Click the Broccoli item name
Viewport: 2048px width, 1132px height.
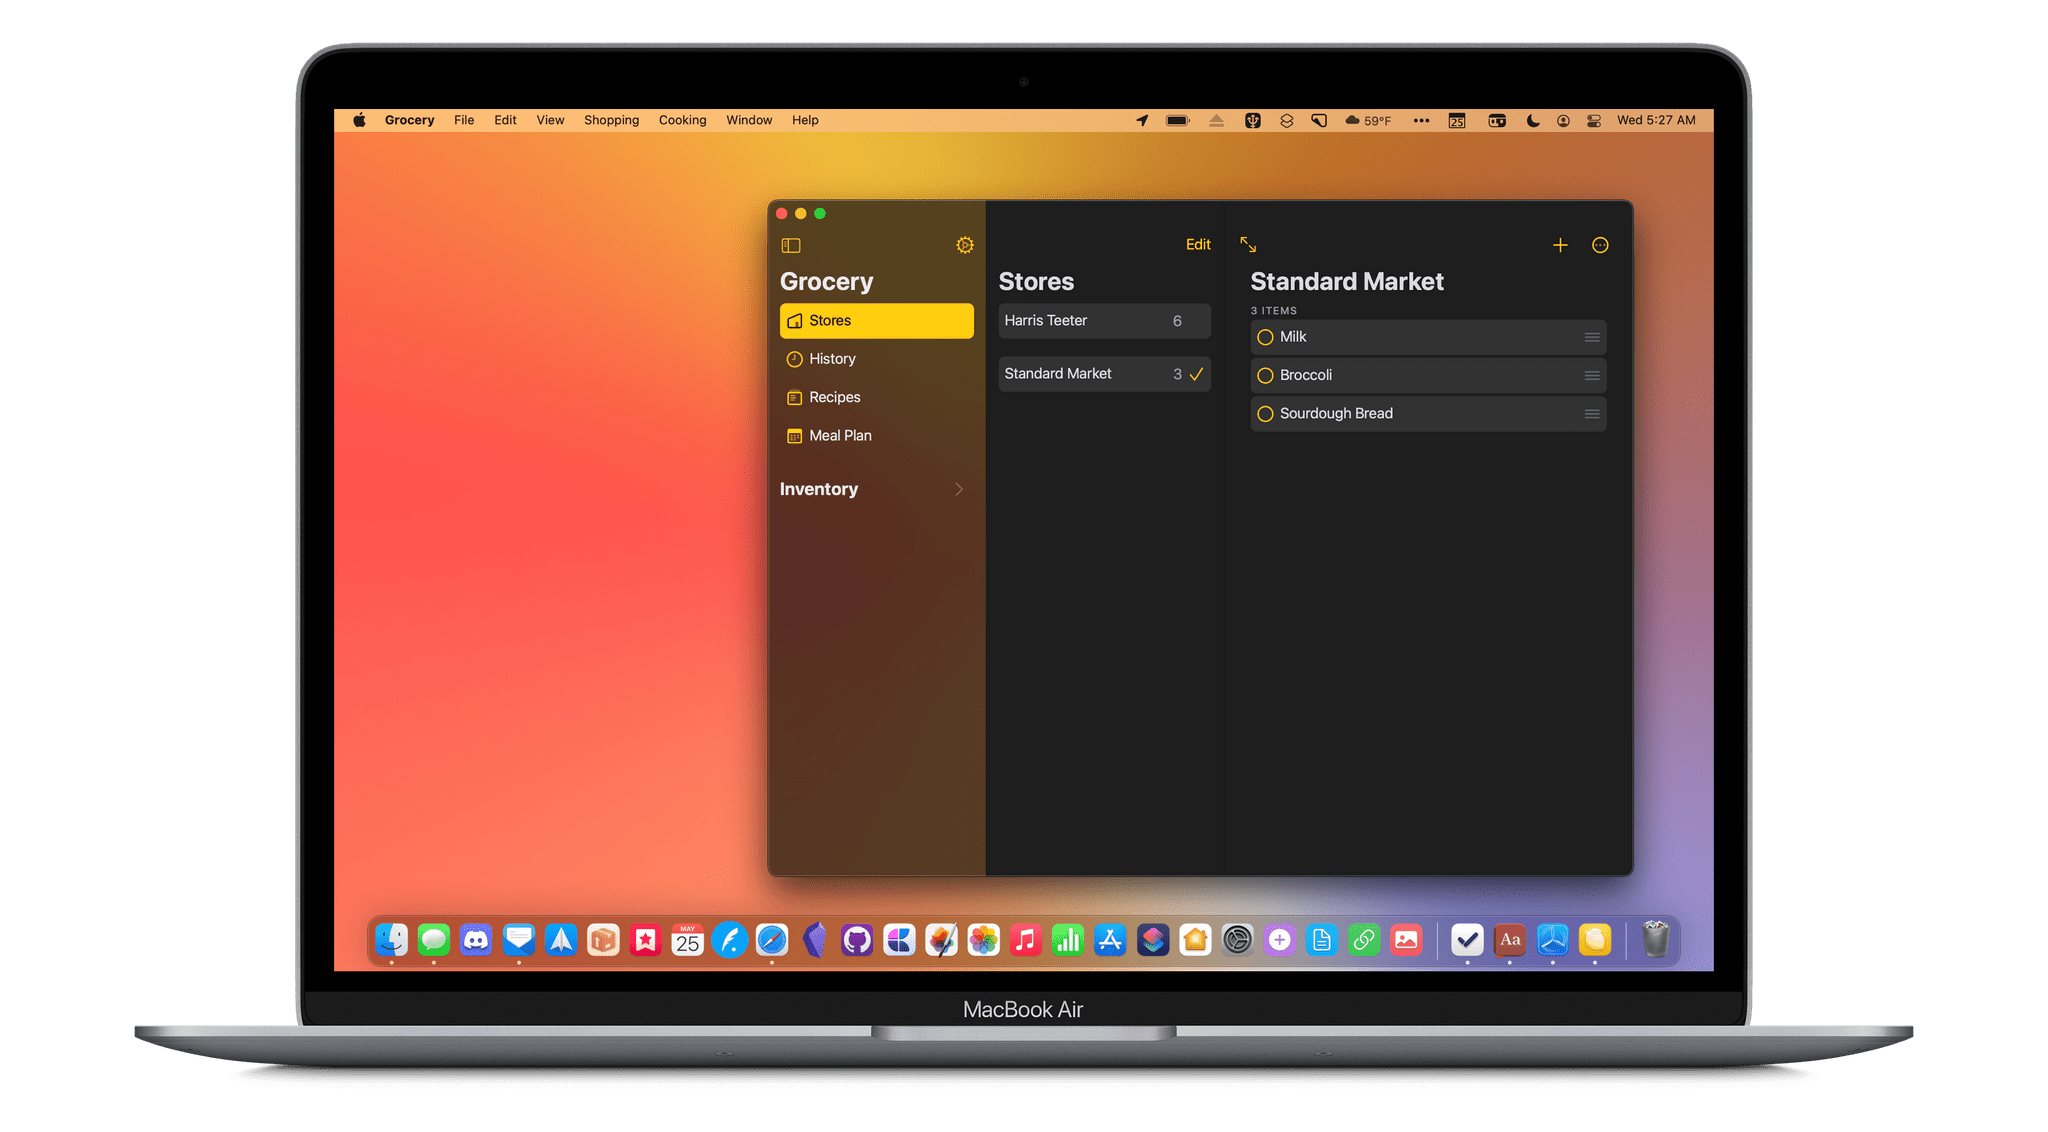tap(1306, 375)
